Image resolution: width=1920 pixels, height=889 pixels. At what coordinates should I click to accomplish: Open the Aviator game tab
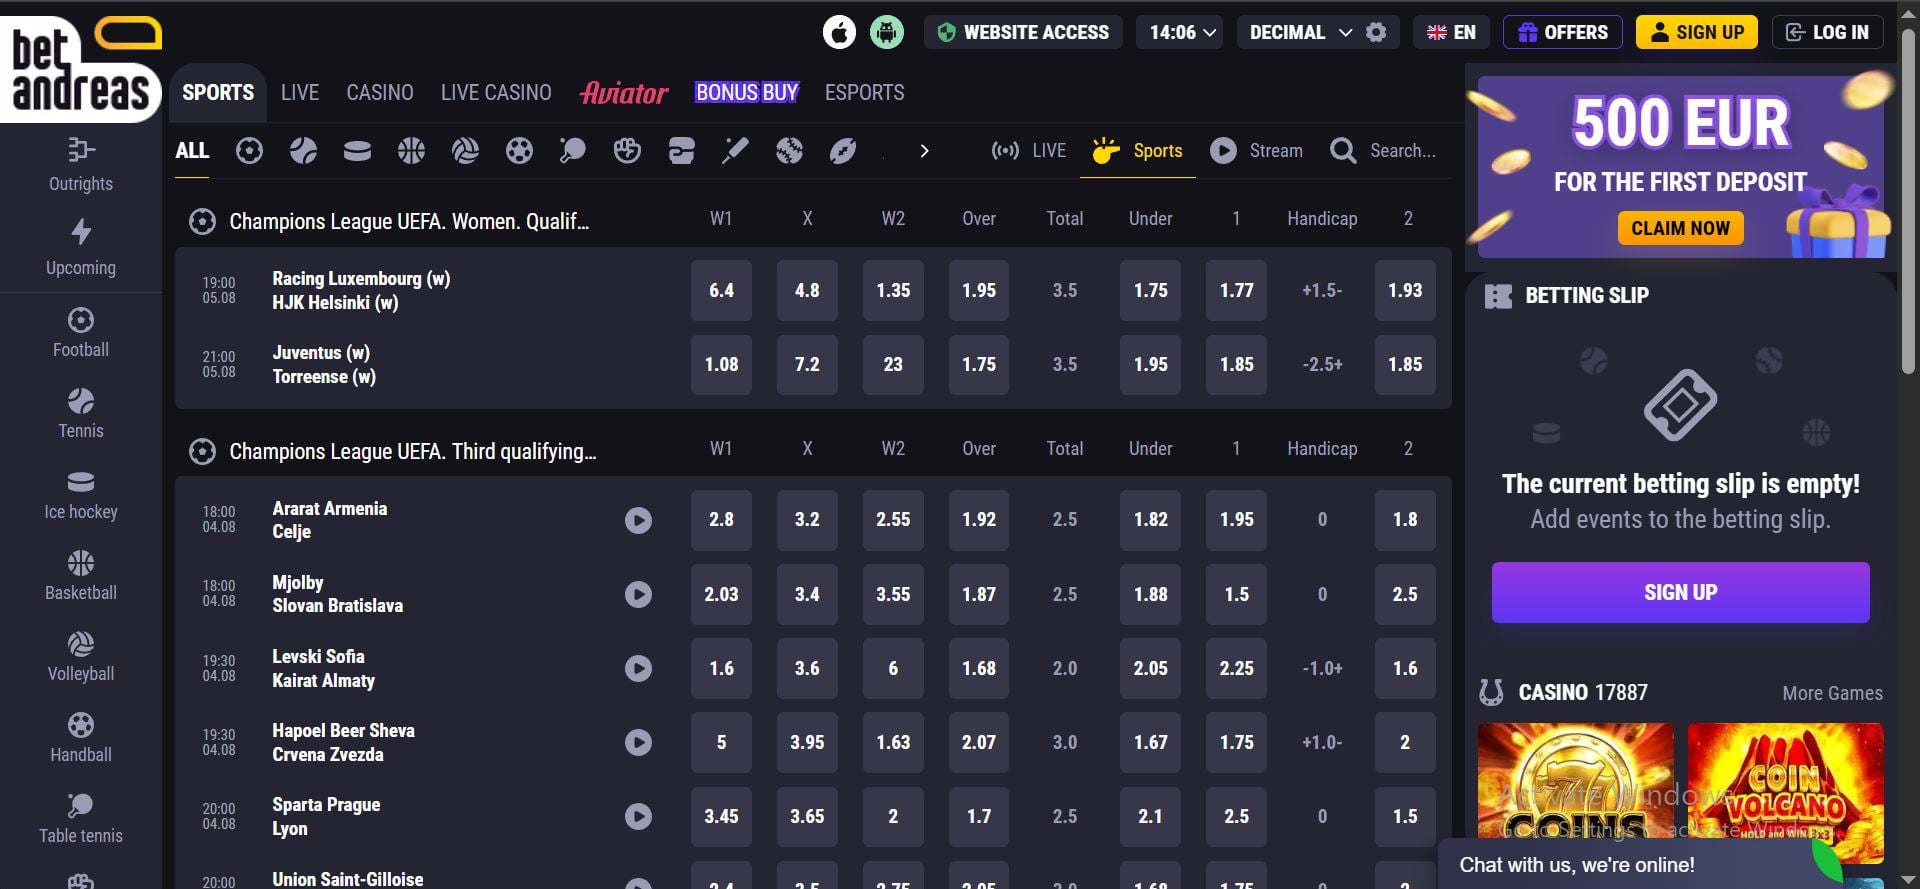pos(624,92)
